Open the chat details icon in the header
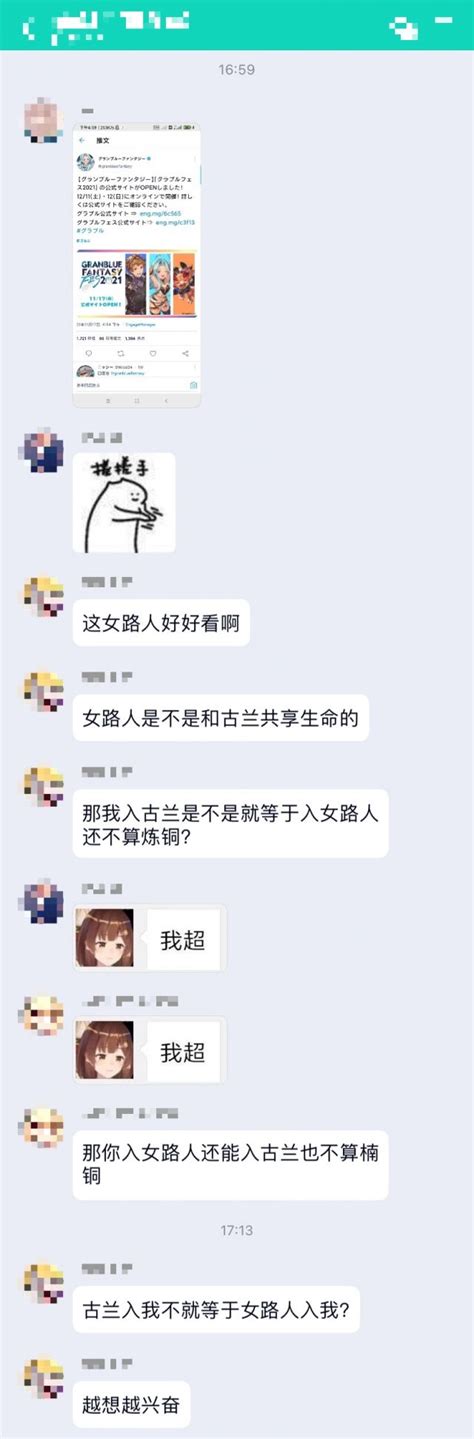474x1439 pixels. 405,27
